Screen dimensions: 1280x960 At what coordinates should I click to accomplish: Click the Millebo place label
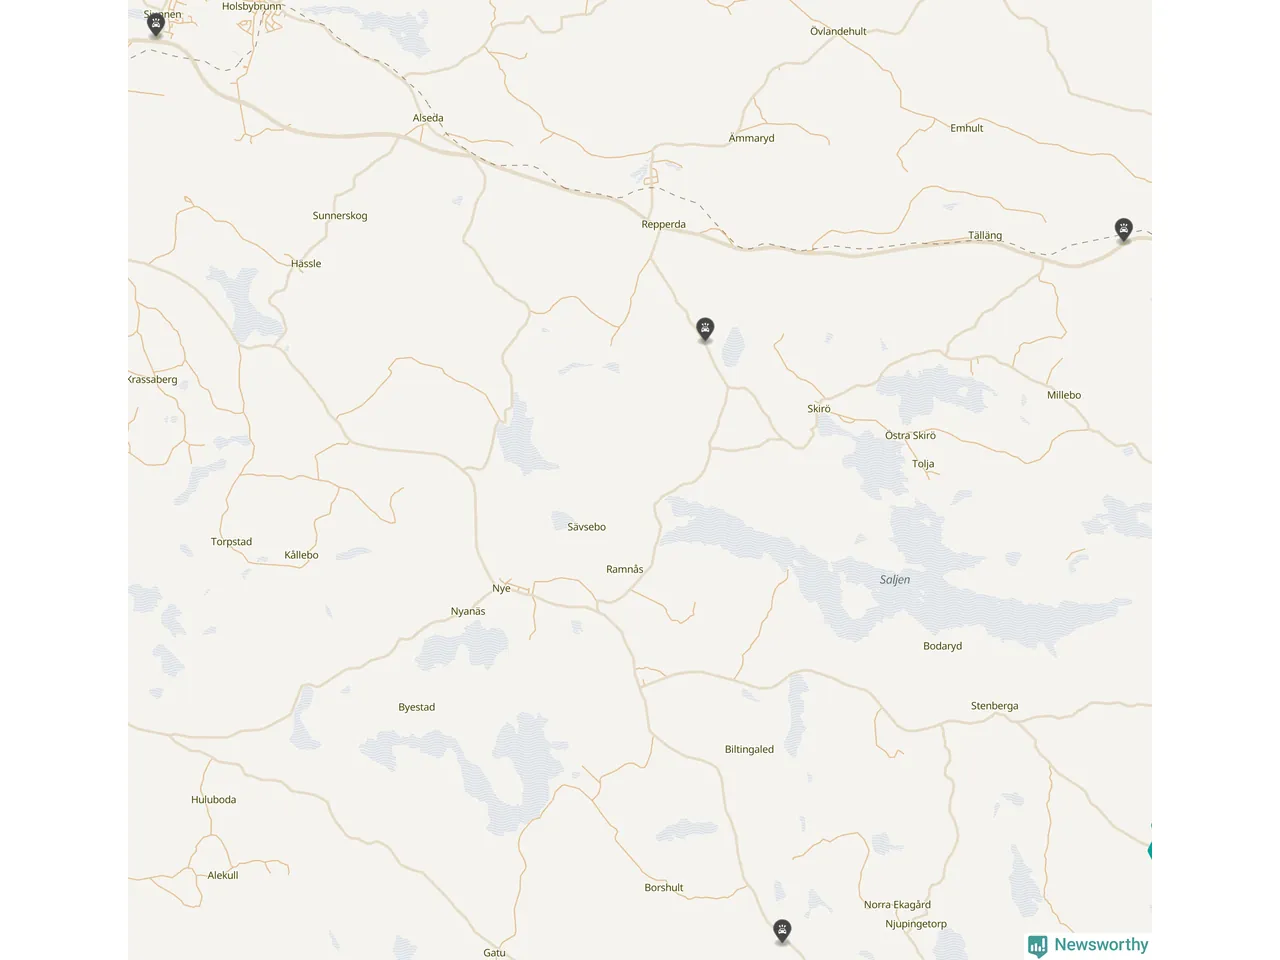click(1064, 395)
